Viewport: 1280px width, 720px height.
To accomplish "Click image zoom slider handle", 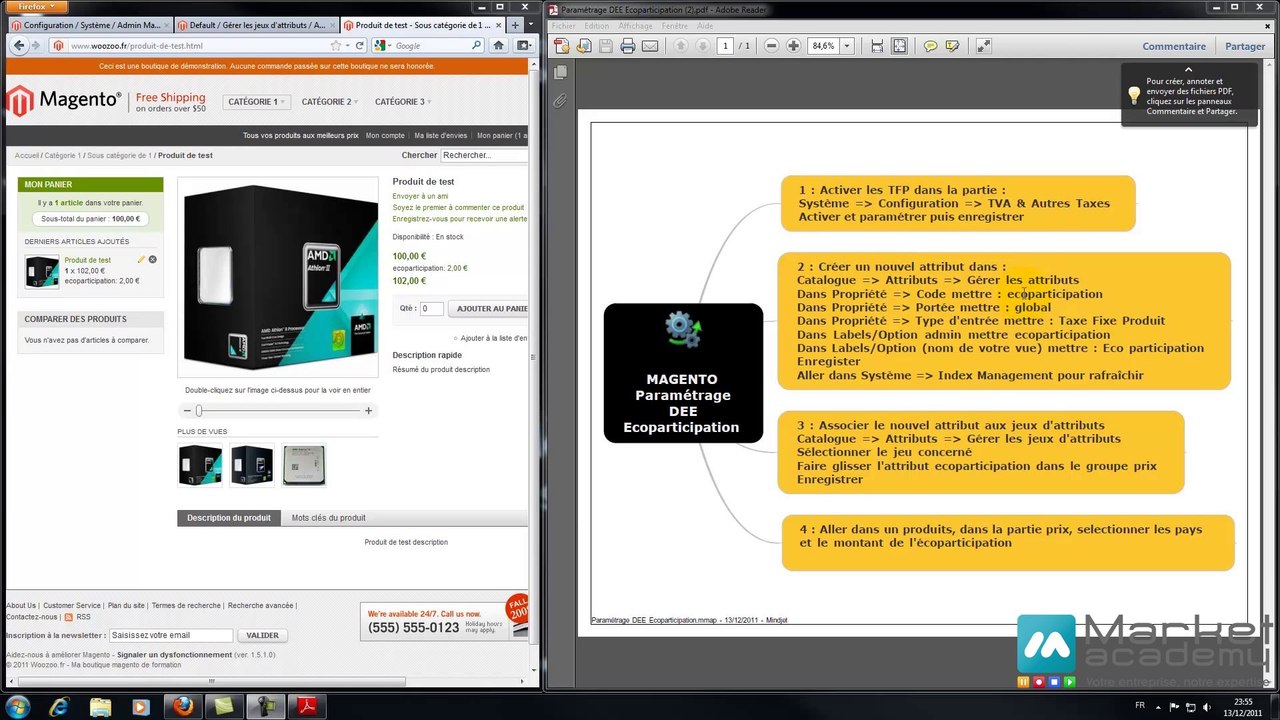I will [x=199, y=410].
